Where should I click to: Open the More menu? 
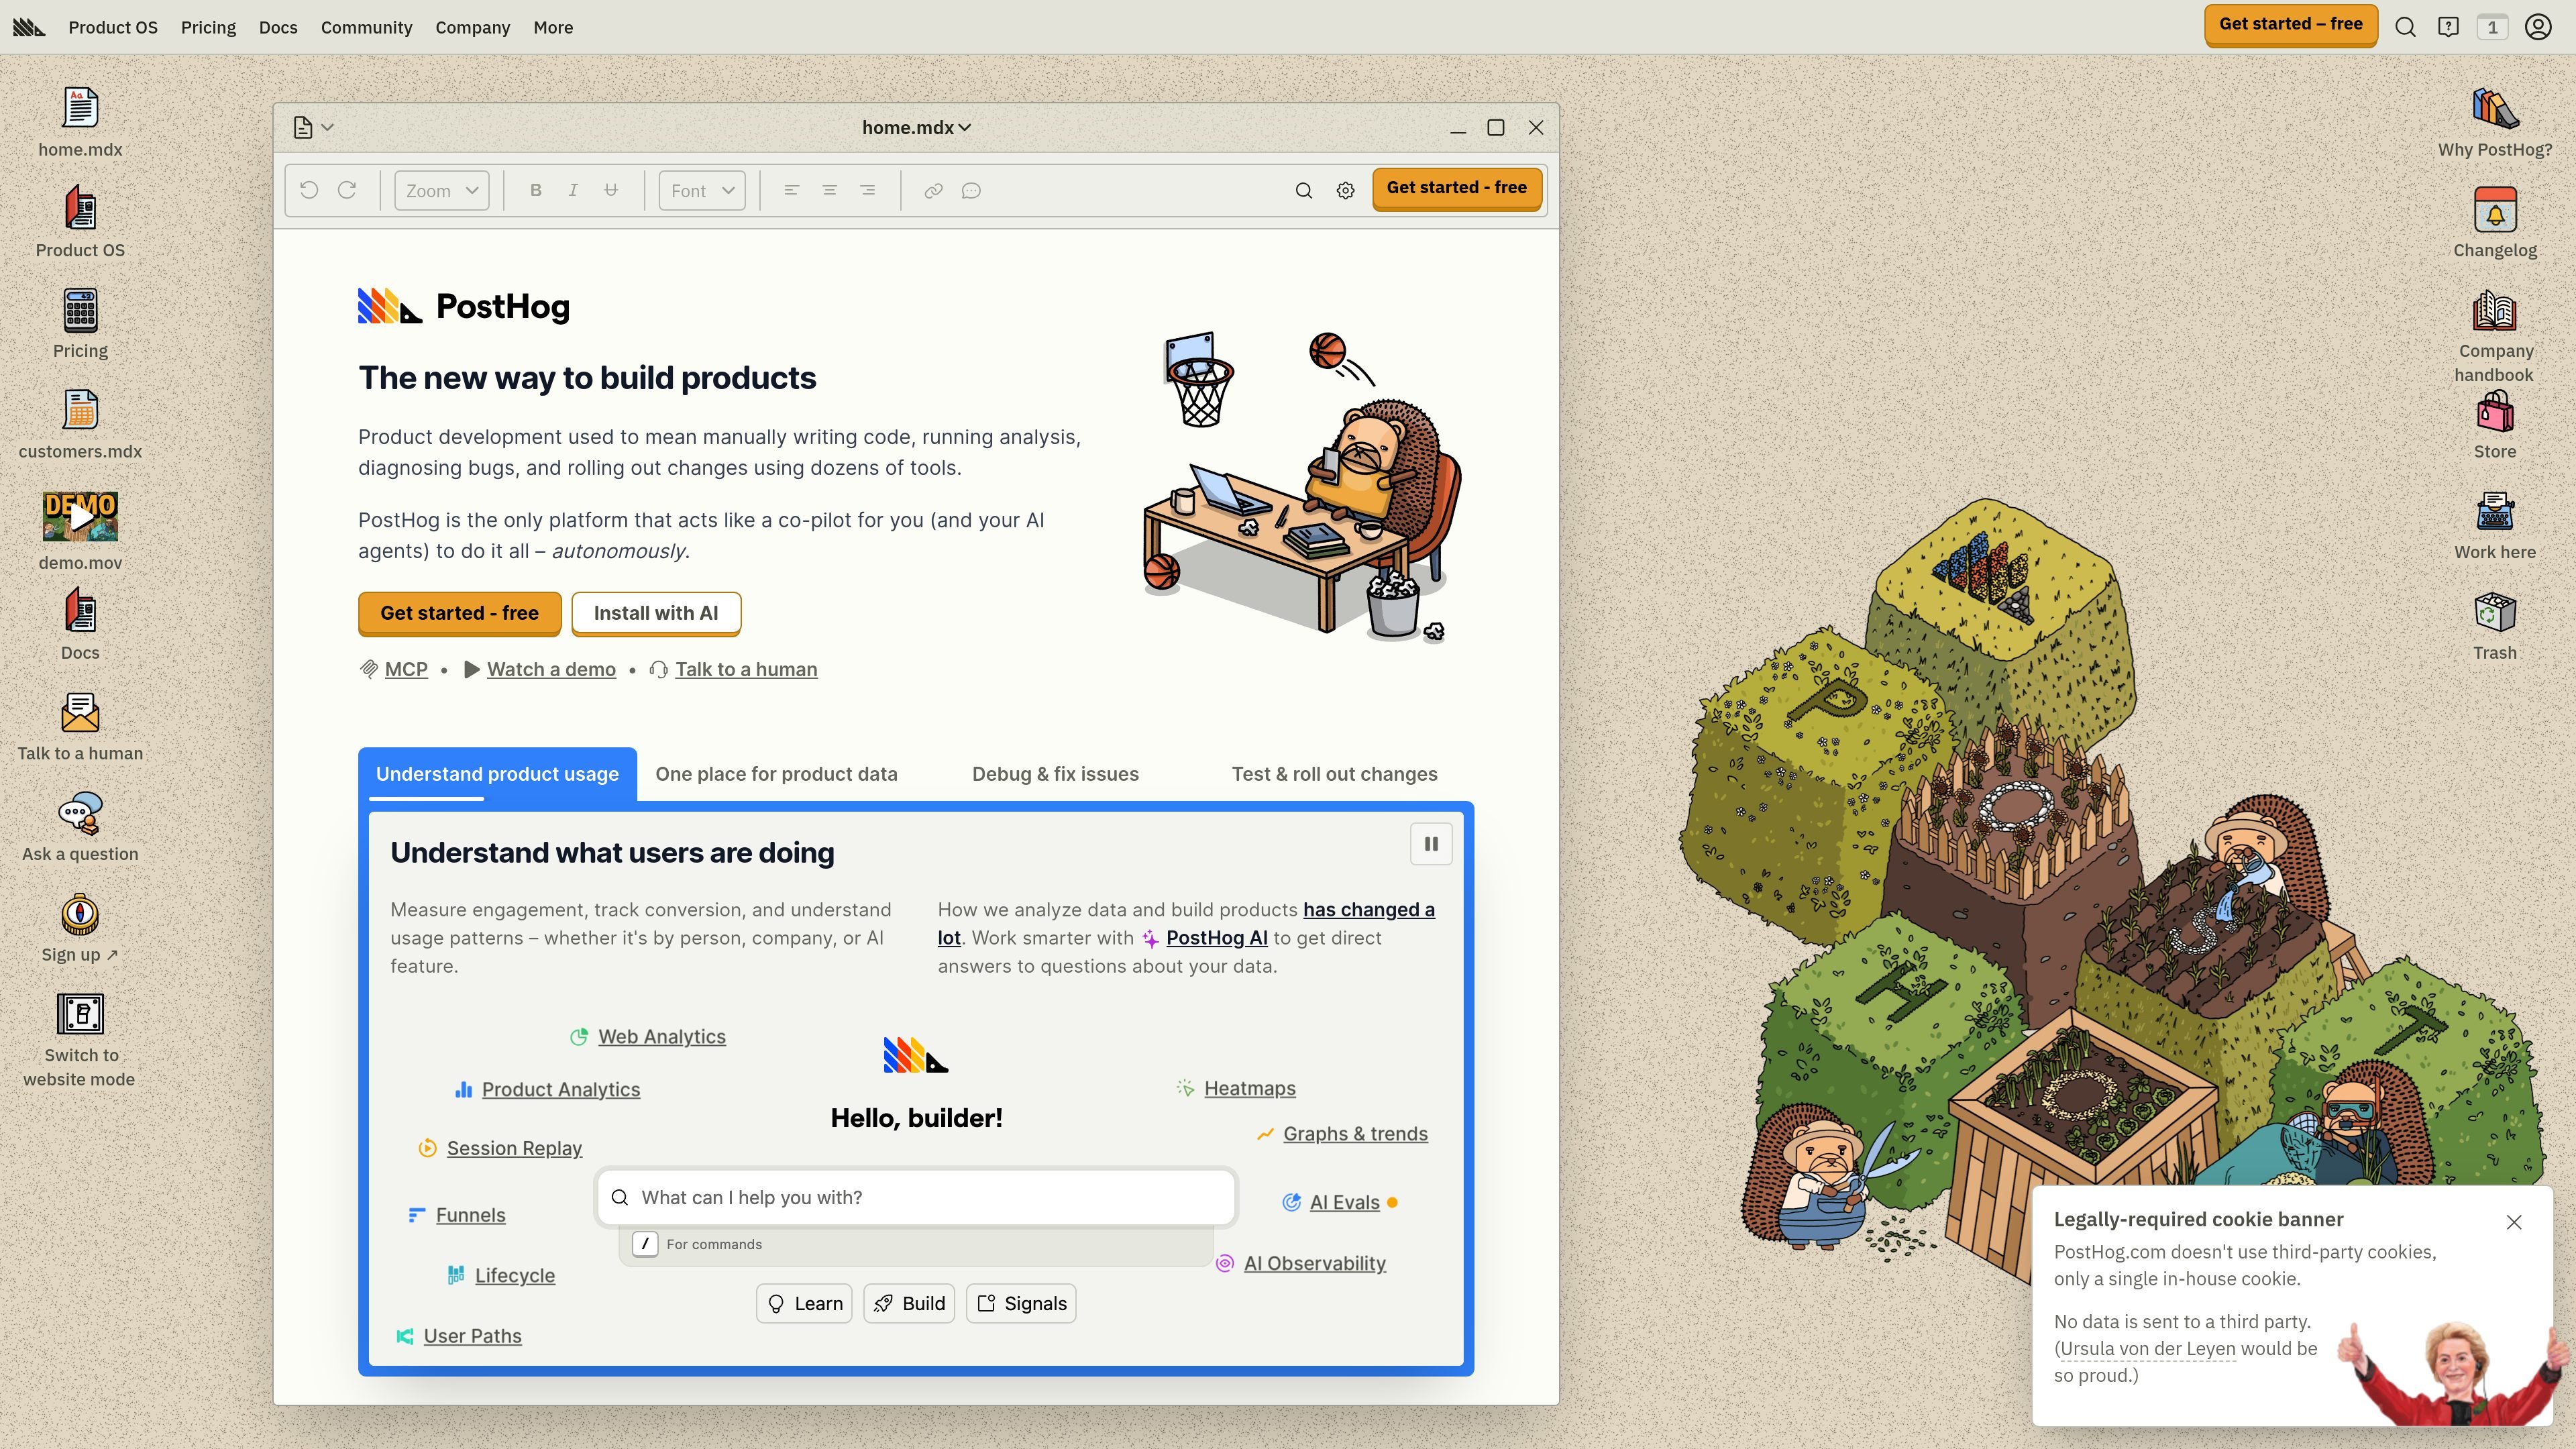553,27
